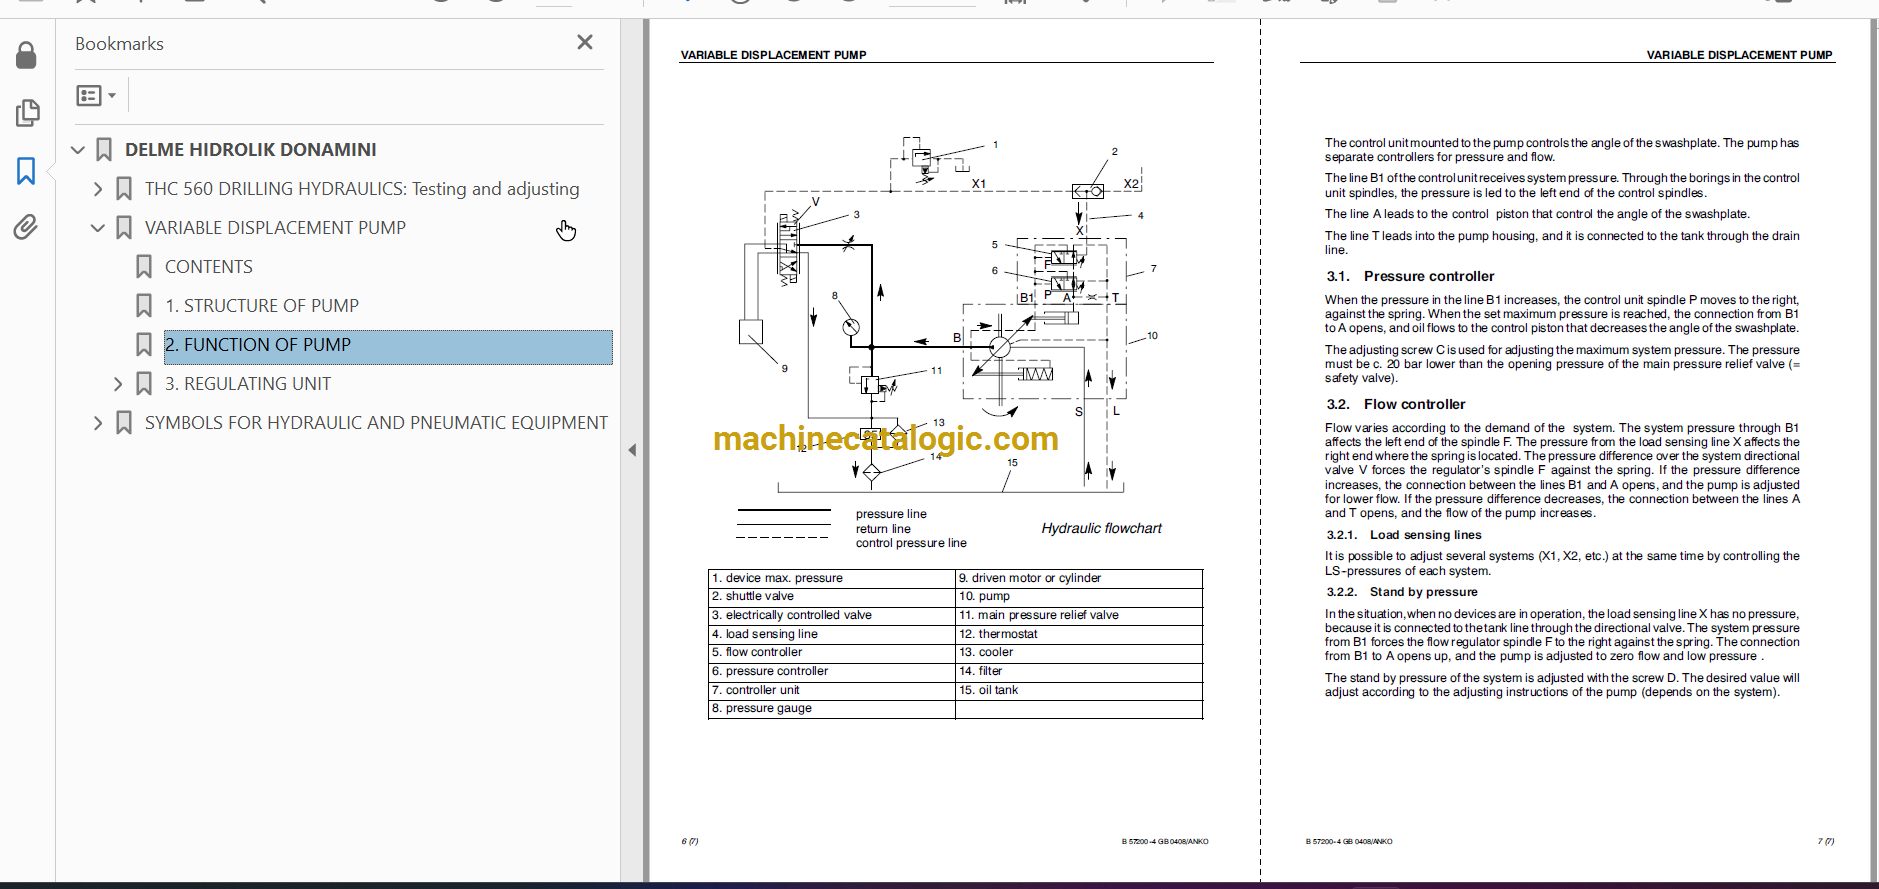Image resolution: width=1879 pixels, height=889 pixels.
Task: Click the '3.2.2. Stand by pressure' heading
Action: point(1401,592)
